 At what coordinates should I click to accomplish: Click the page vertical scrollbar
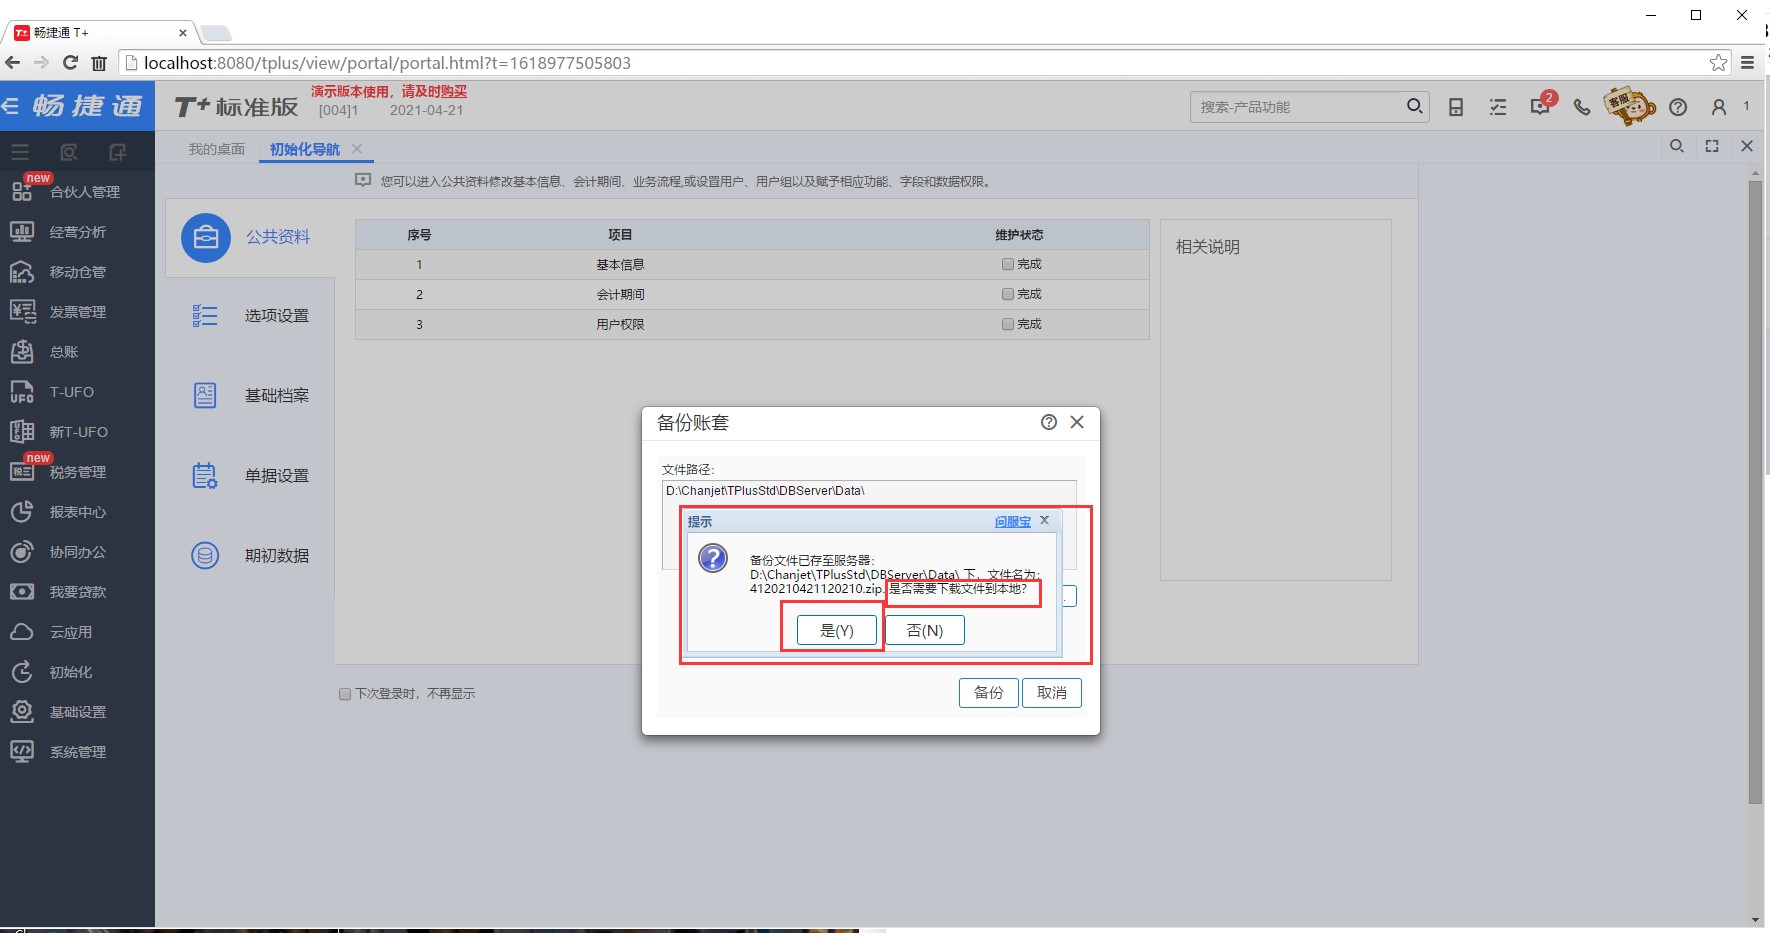[x=1755, y=492]
